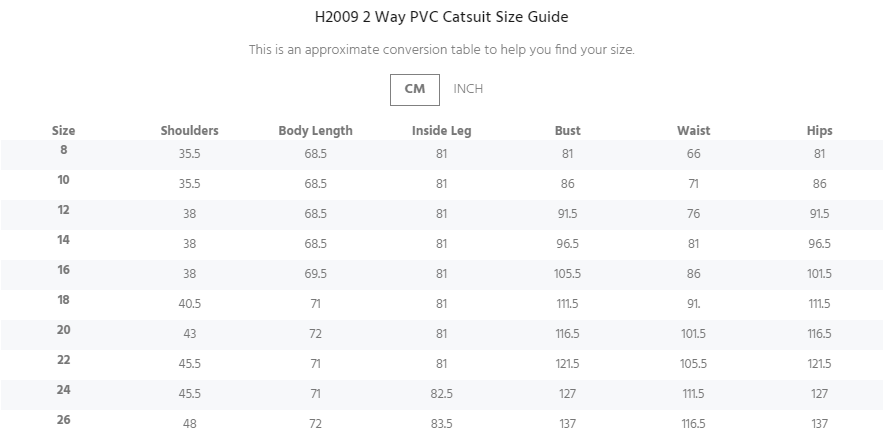The image size is (885, 440).
Task: Click the size 18 row label
Action: tap(64, 300)
